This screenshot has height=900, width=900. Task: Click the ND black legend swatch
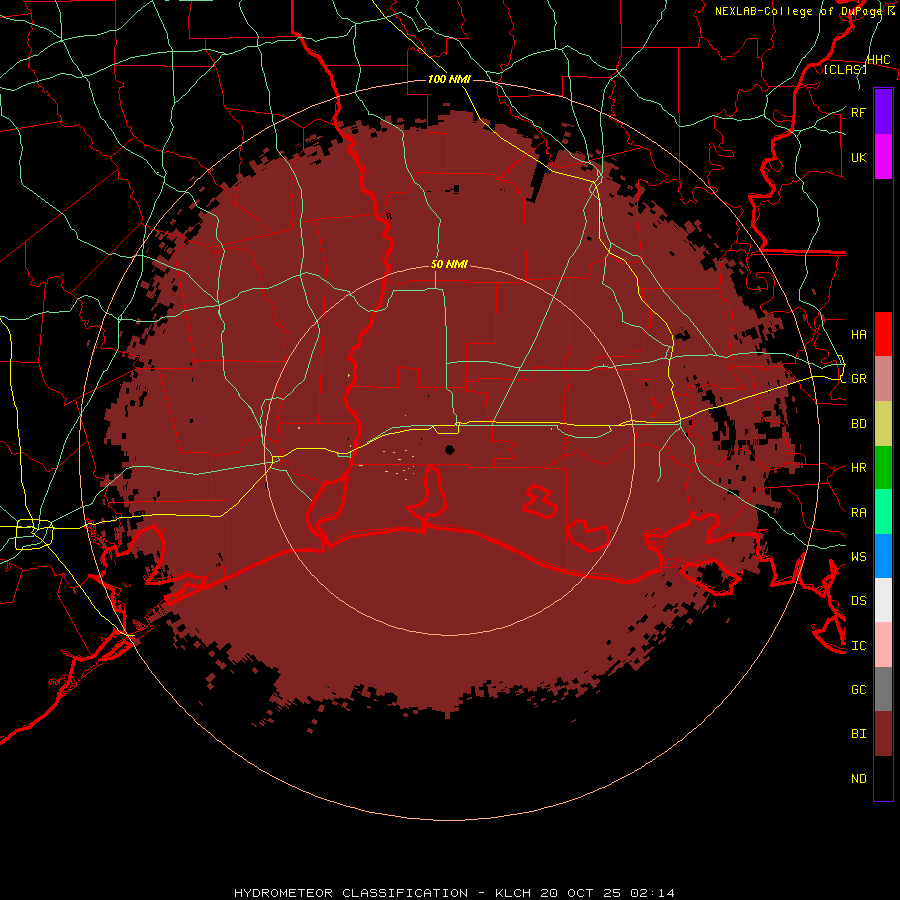pos(883,778)
